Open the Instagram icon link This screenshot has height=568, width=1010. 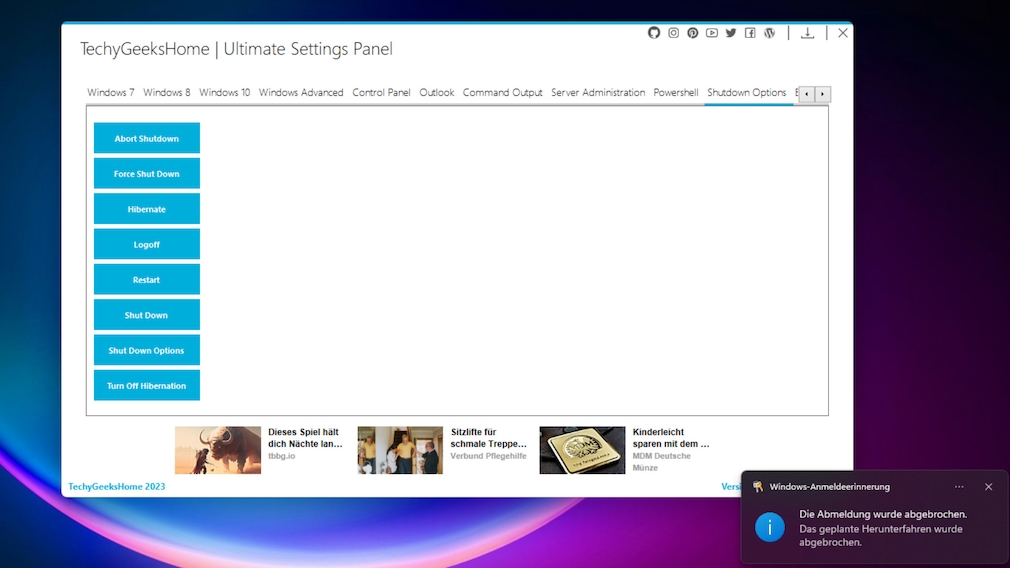pyautogui.click(x=673, y=33)
